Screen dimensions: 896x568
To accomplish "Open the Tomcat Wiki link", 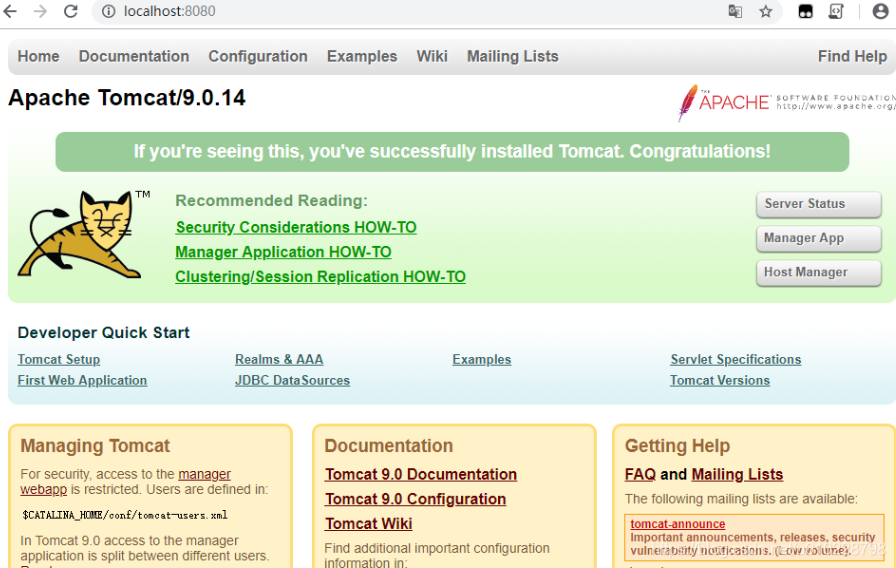I will point(369,523).
